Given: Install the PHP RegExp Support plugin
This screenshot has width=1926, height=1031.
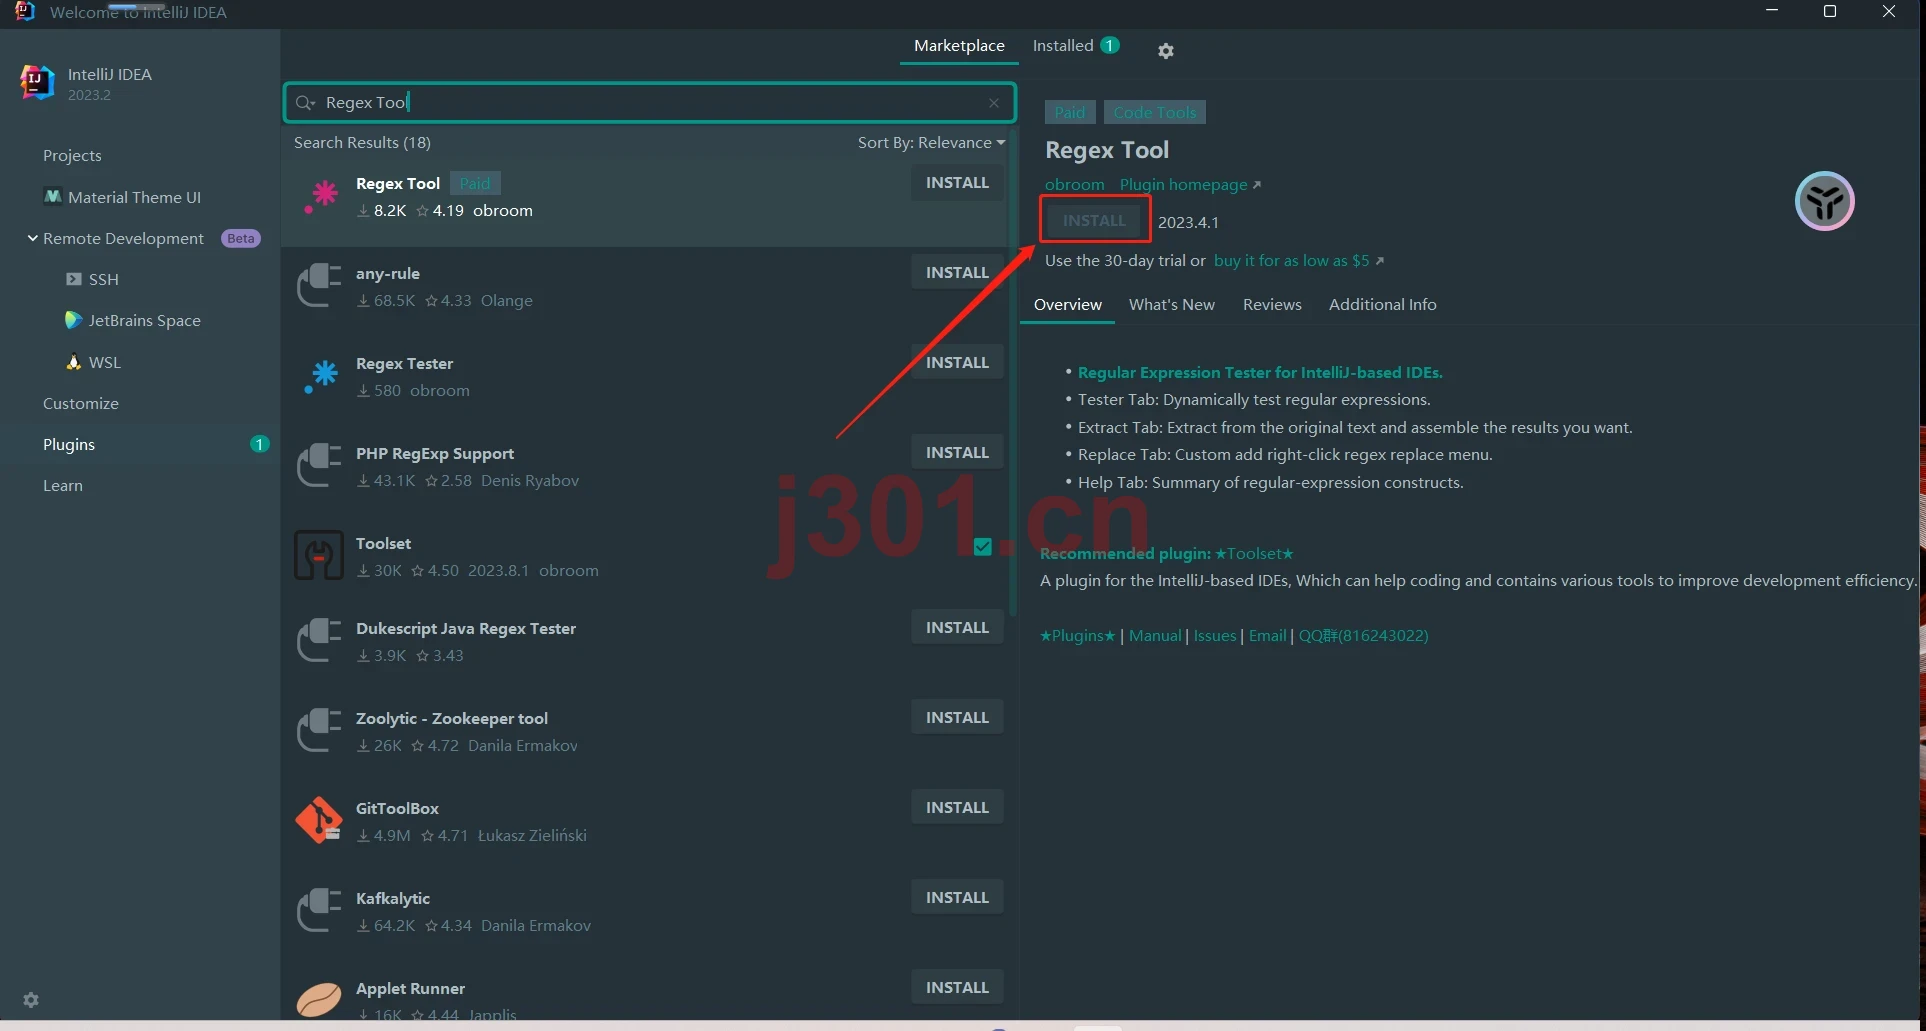Looking at the screenshot, I should [957, 453].
